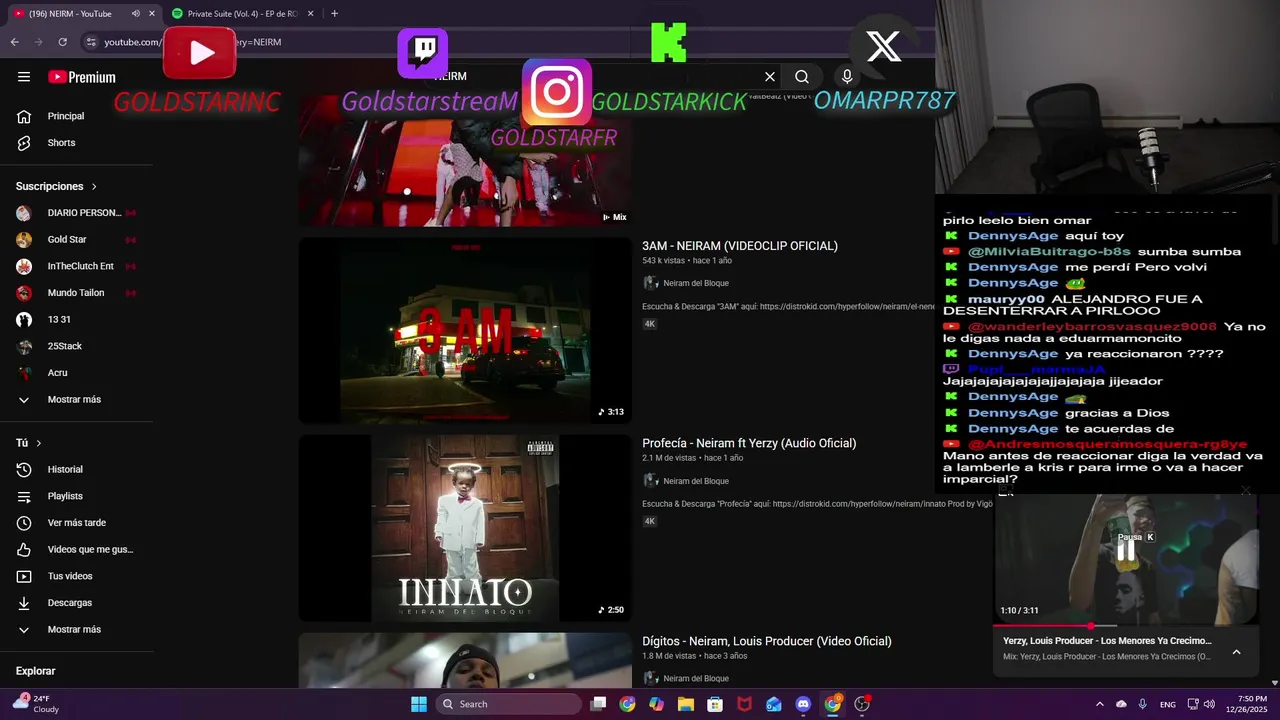Screen dimensions: 1280x720
Task: Open Dígitos - Neiram, Louis Producer title
Action: 767,642
